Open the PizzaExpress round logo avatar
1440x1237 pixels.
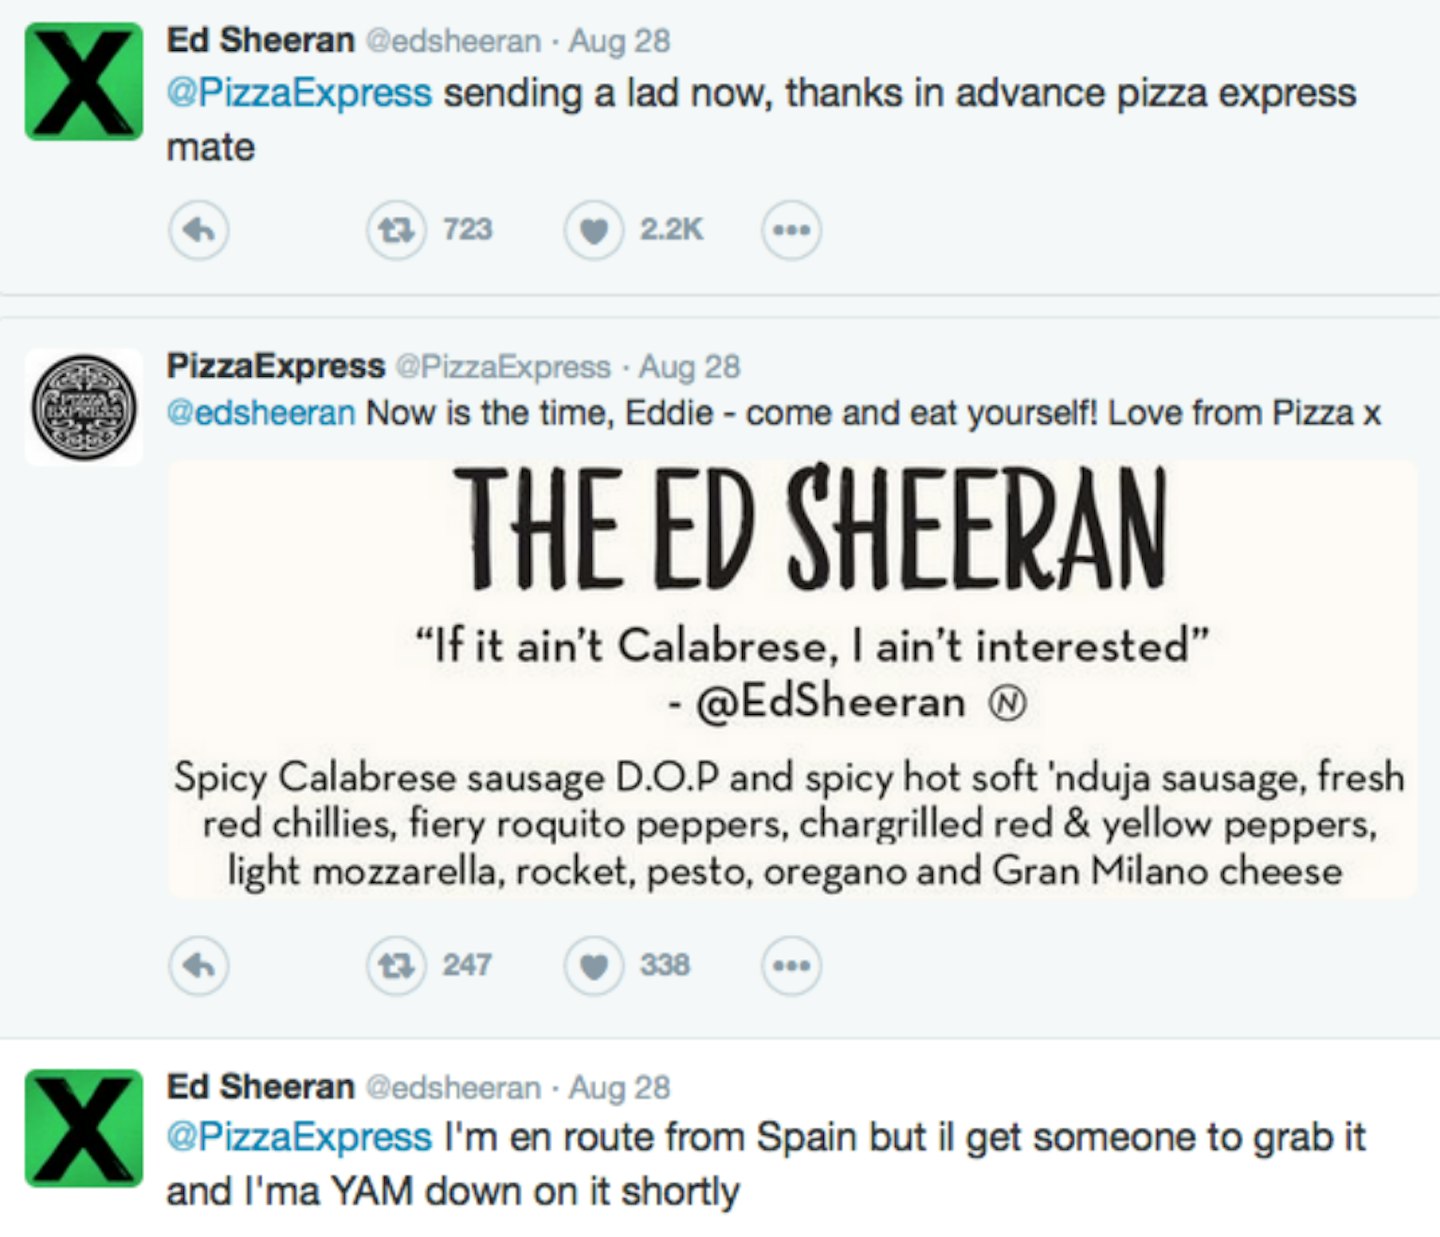tap(84, 407)
